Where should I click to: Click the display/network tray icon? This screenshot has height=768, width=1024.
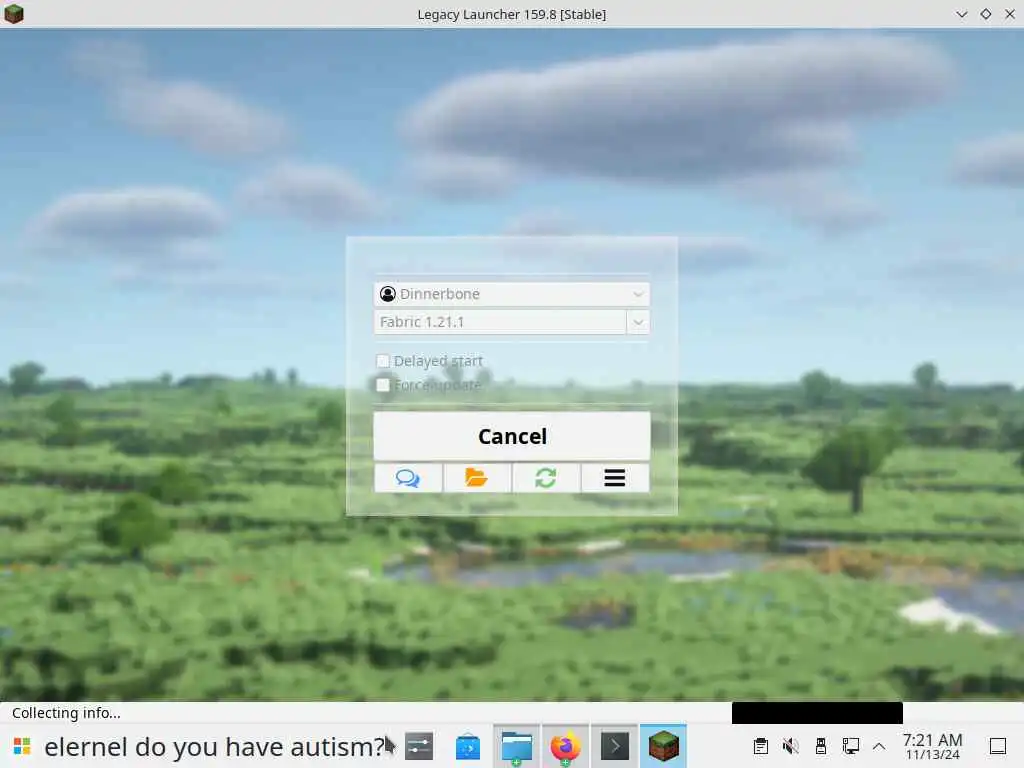850,746
